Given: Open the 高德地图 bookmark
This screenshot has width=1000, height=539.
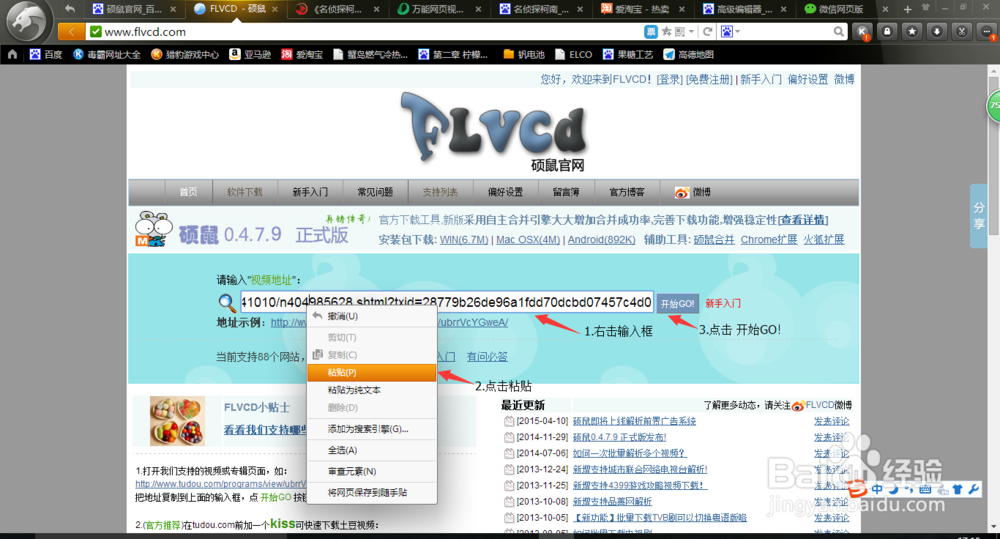Looking at the screenshot, I should [x=689, y=54].
